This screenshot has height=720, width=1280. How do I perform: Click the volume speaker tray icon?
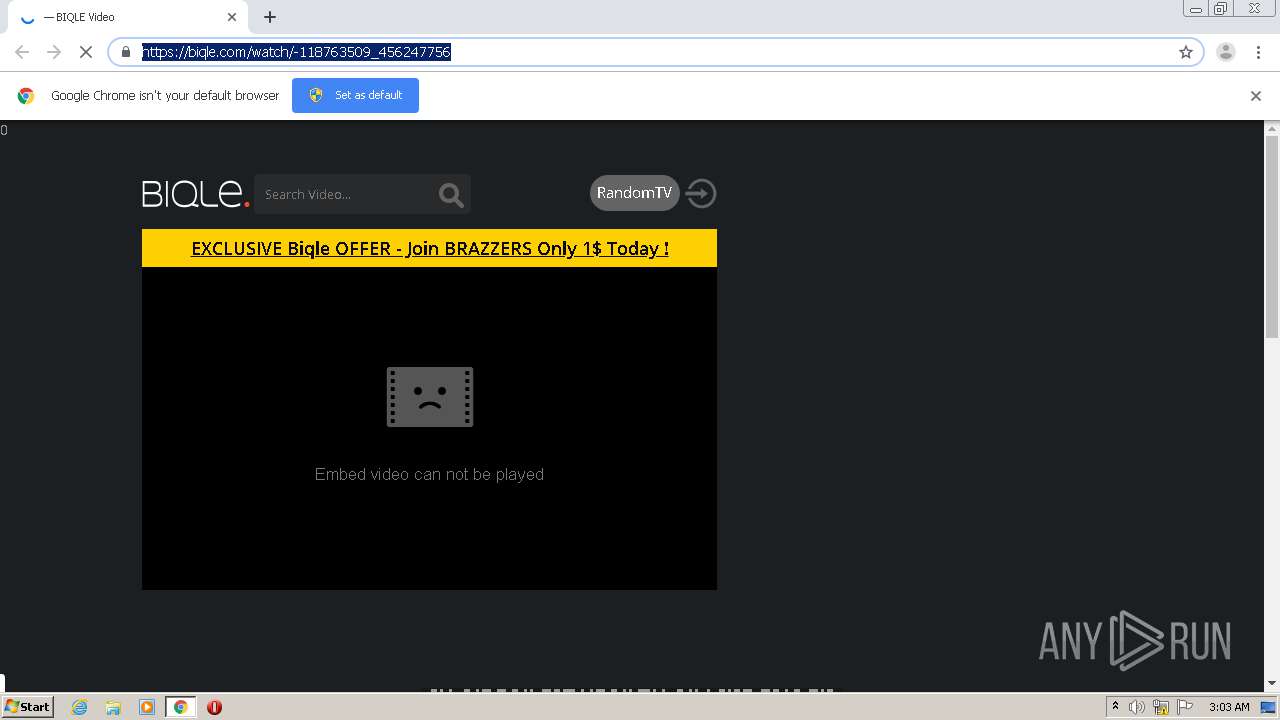(x=1137, y=707)
